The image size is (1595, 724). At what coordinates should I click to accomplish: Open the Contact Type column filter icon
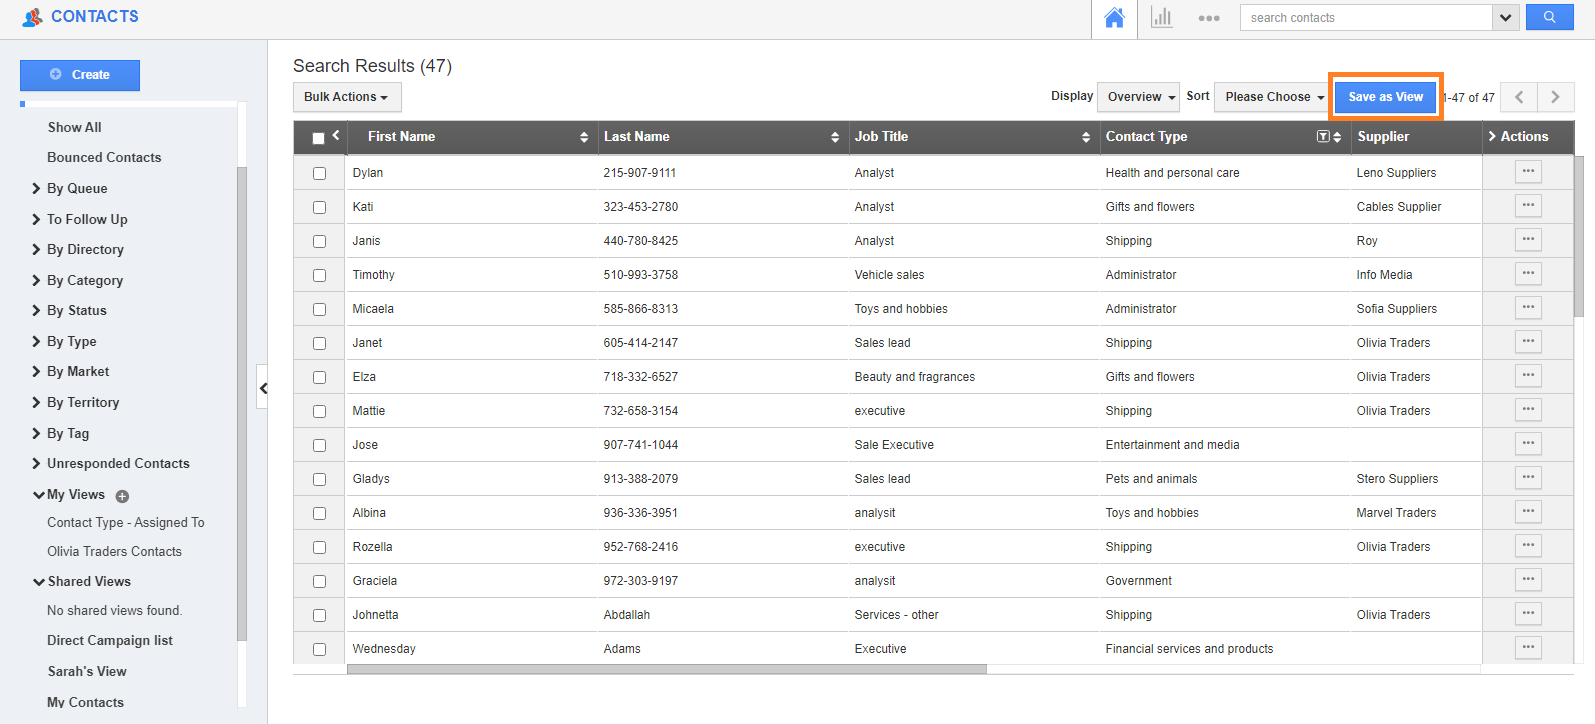point(1323,137)
